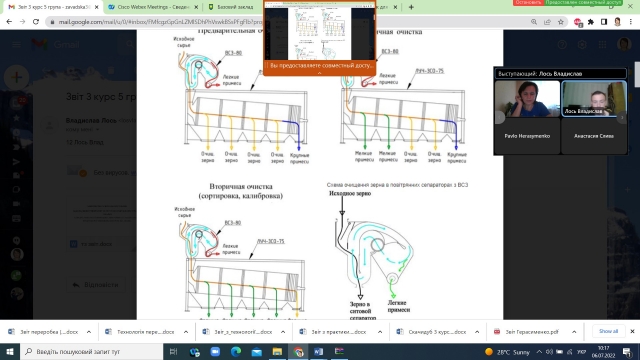The image size is (640, 360).
Task: Close the downloads bar
Action: point(632,331)
